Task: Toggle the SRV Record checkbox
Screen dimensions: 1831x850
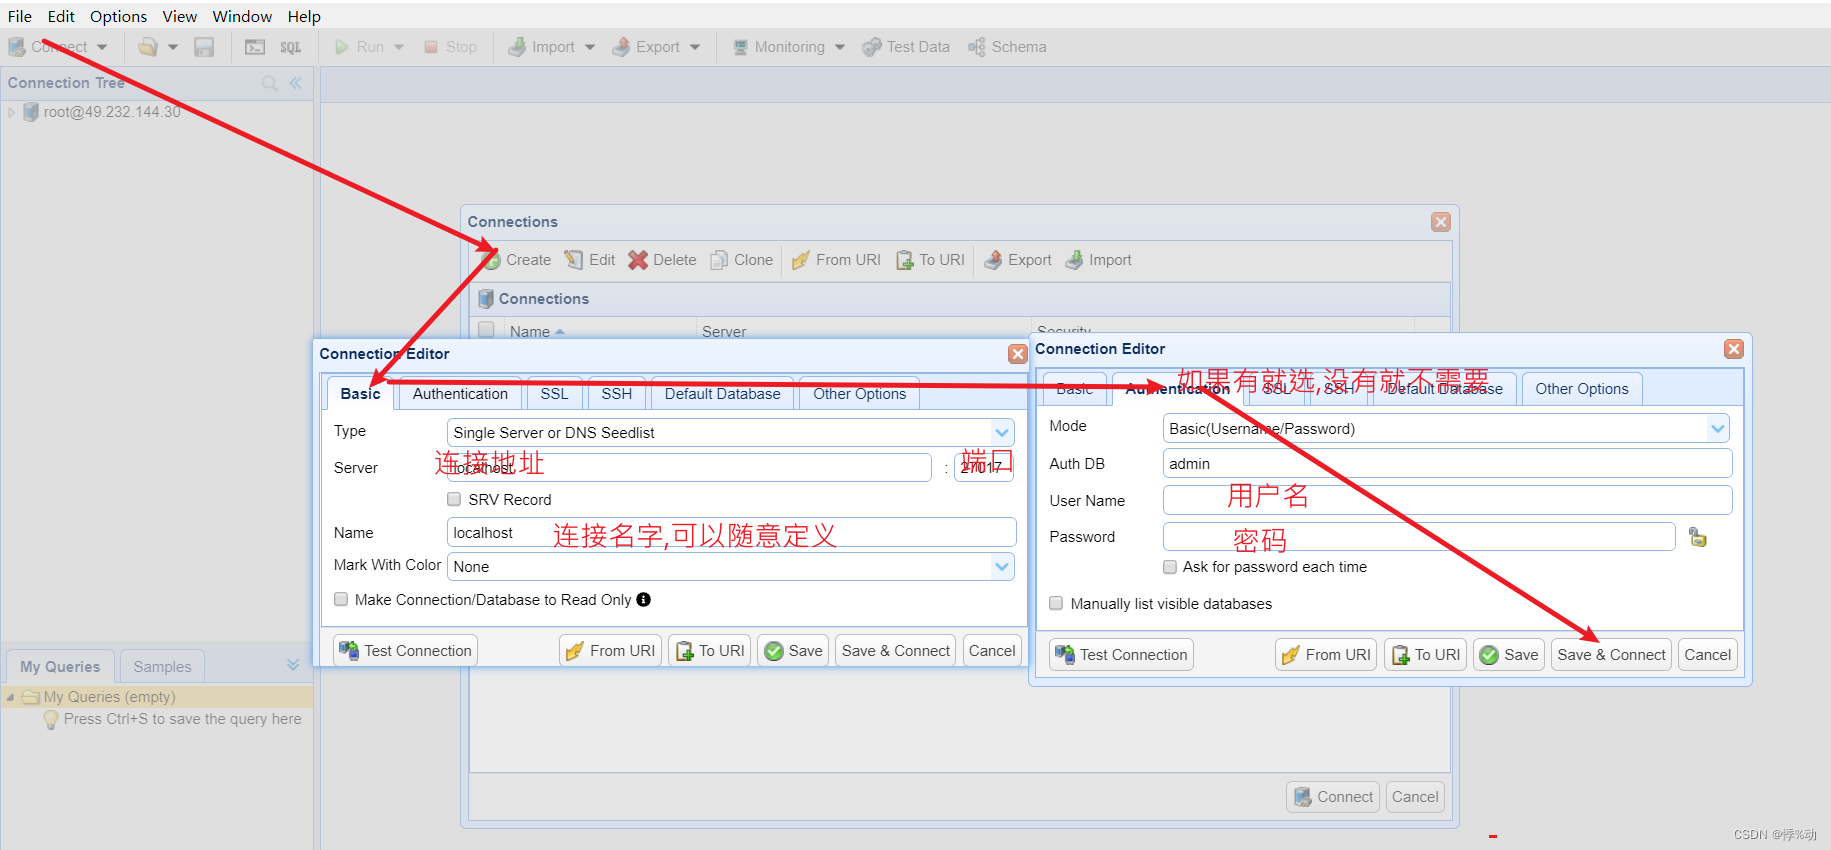Action: (454, 499)
